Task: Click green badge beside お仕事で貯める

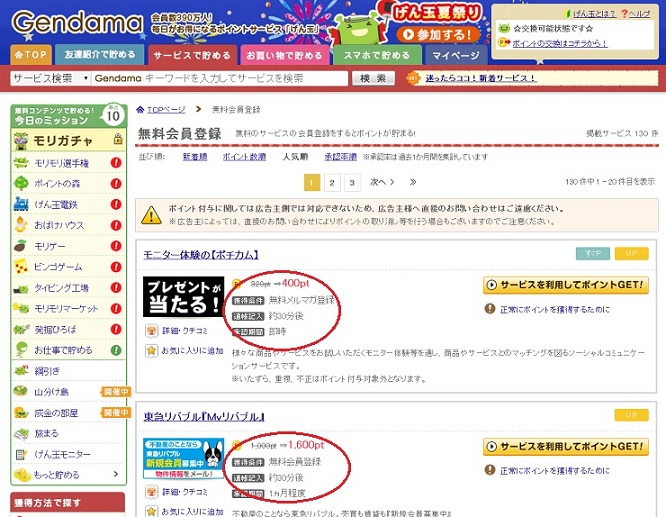Action: tap(116, 350)
